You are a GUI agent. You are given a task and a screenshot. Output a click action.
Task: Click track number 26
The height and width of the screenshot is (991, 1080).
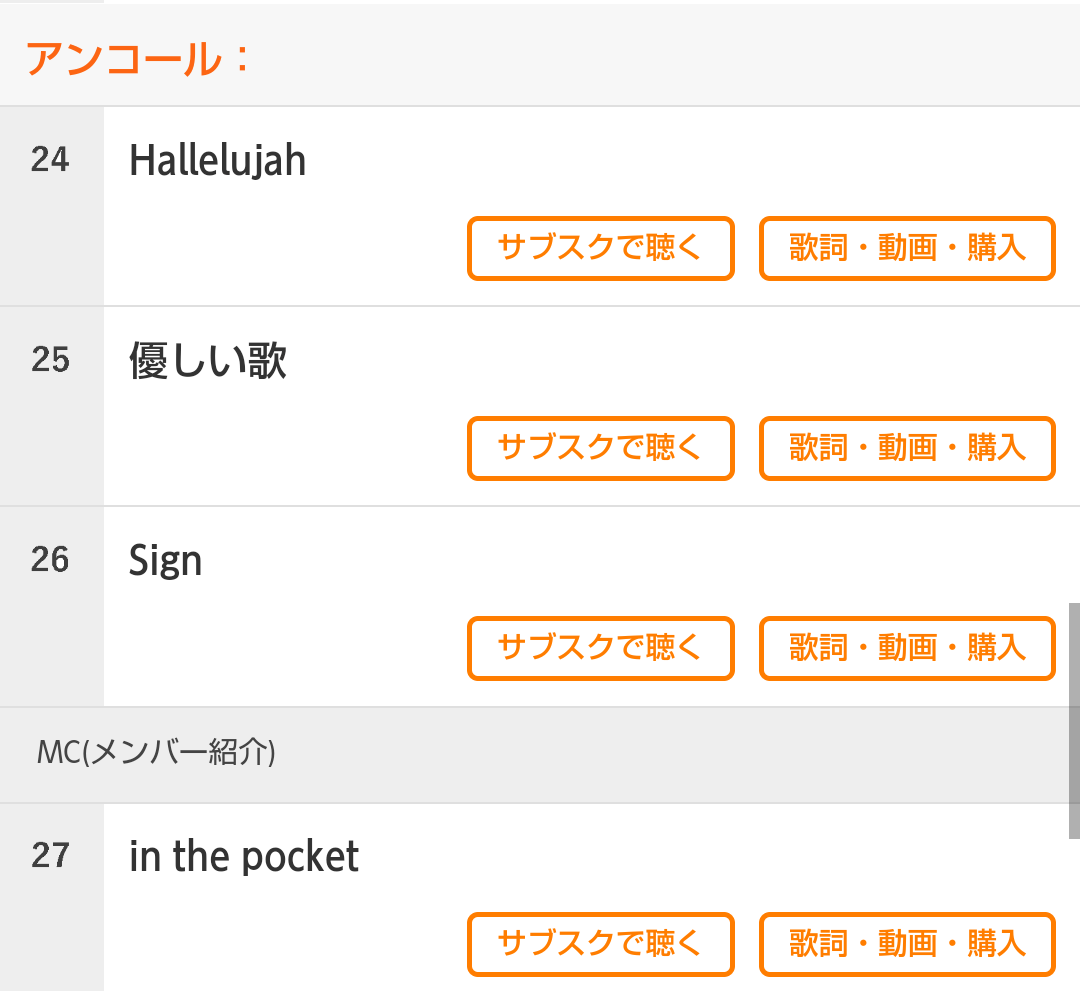[50, 560]
